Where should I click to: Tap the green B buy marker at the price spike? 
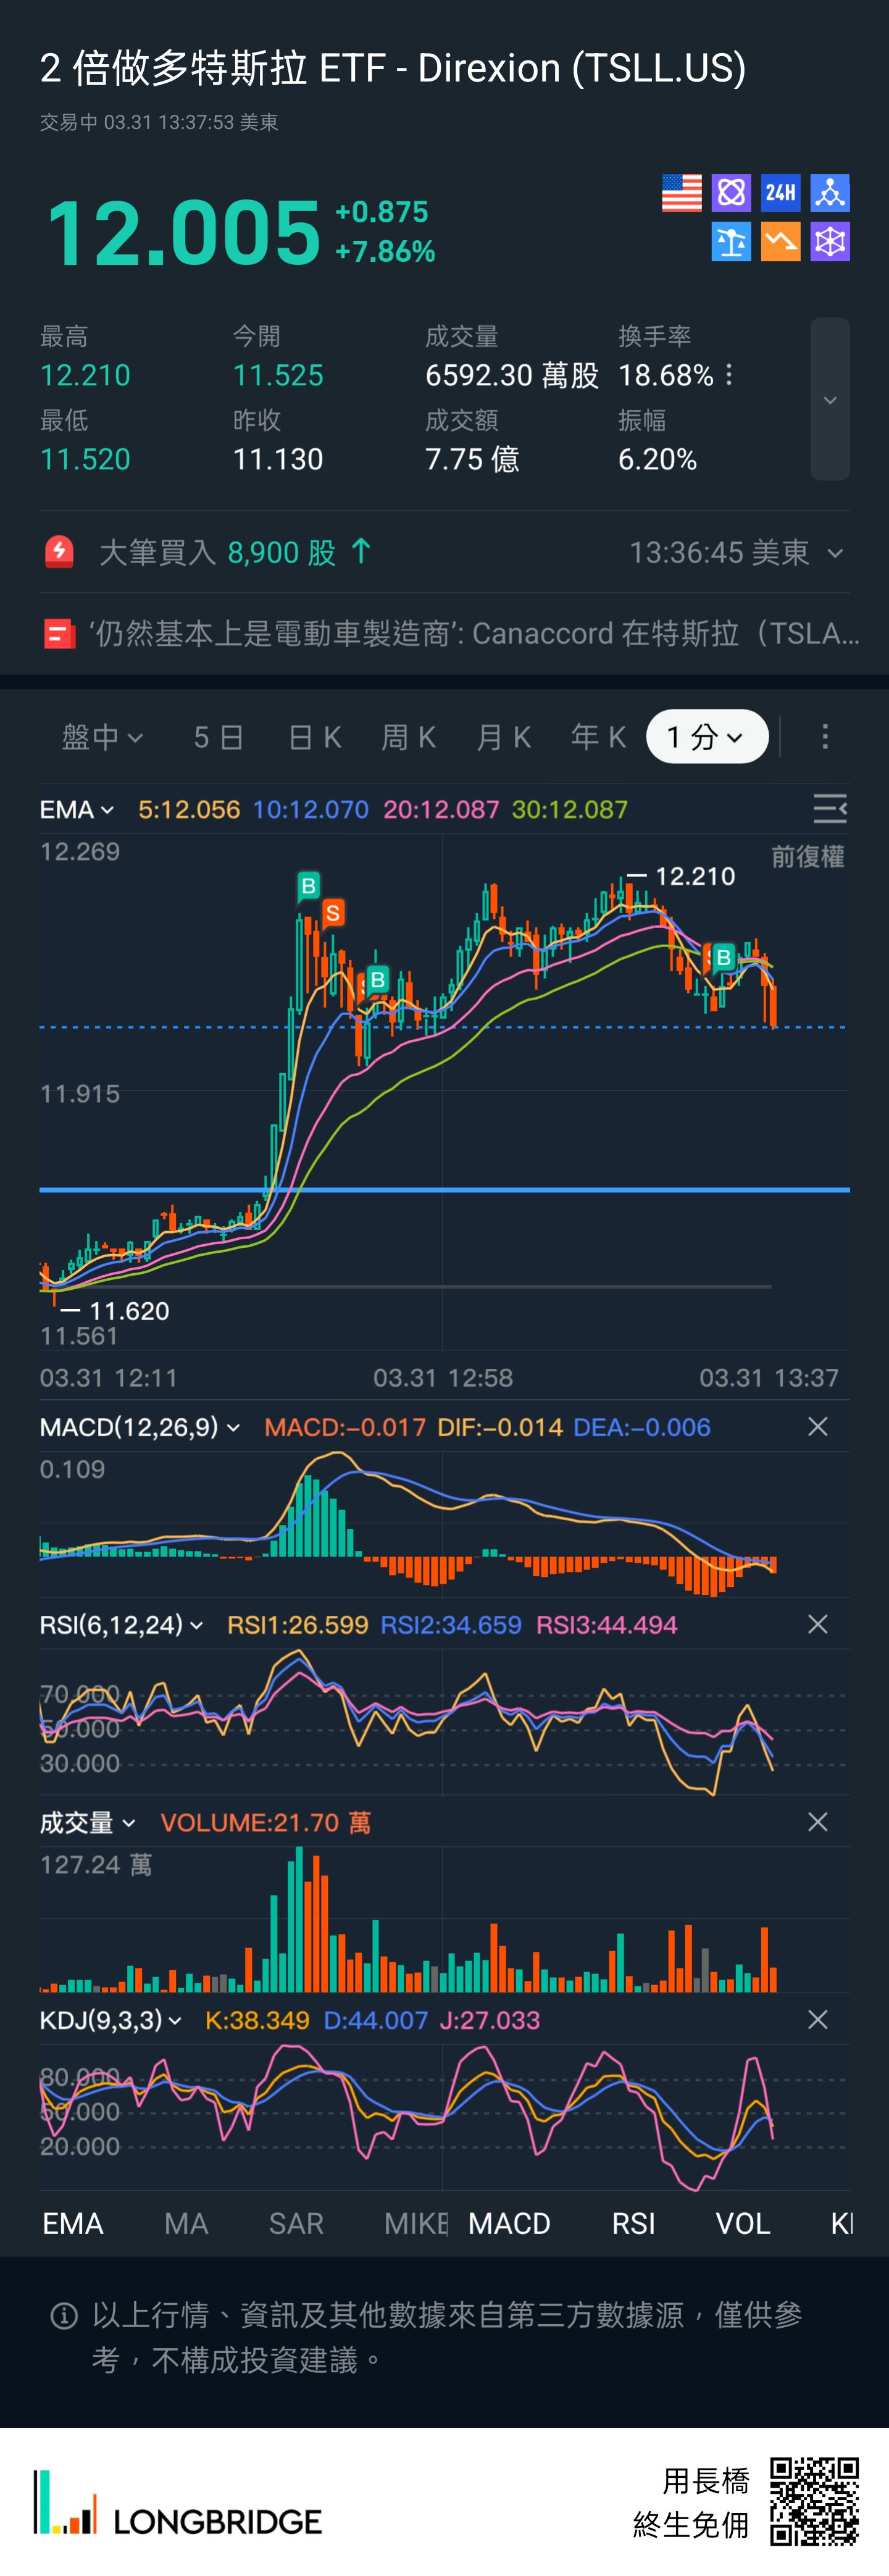click(x=308, y=885)
